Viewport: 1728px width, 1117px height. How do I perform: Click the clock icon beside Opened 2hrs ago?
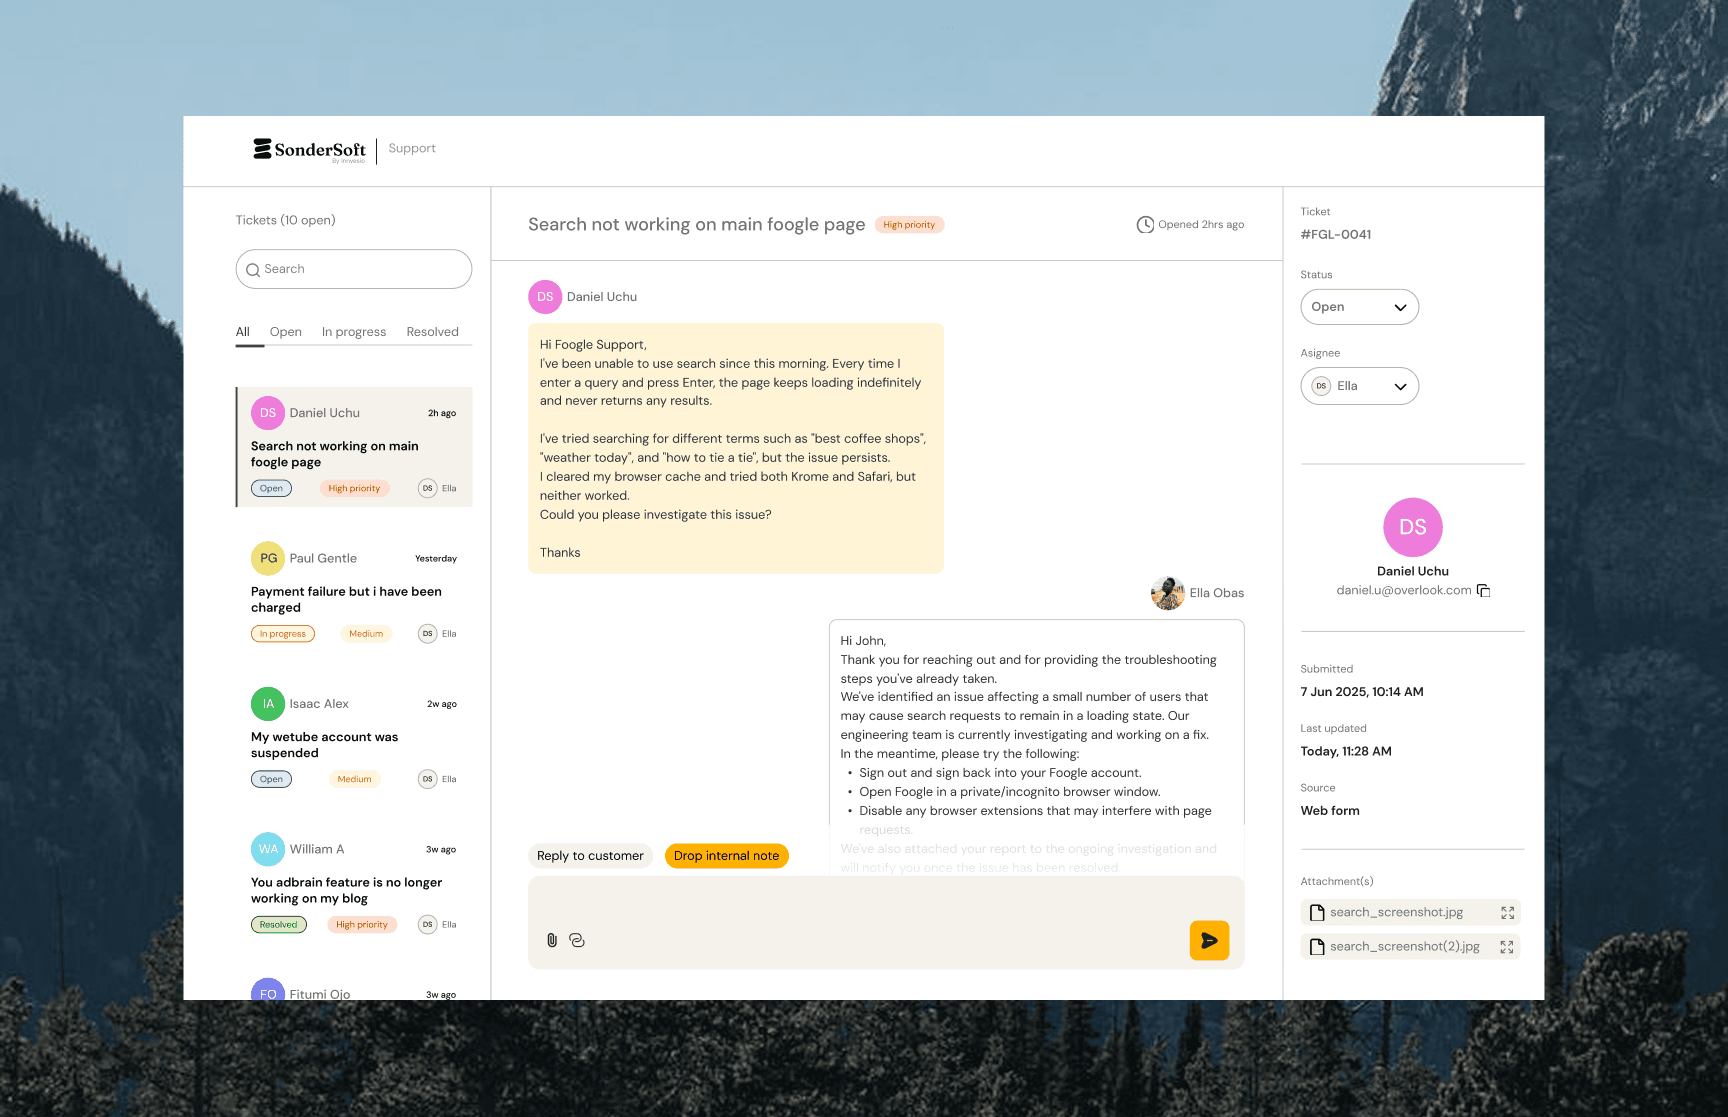pos(1145,225)
